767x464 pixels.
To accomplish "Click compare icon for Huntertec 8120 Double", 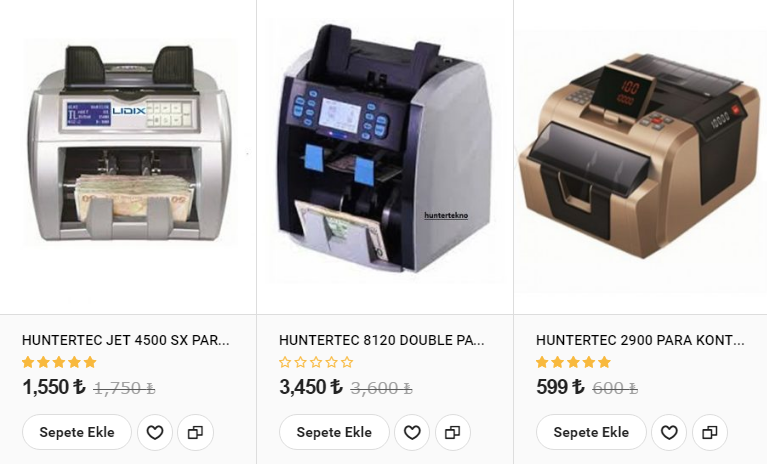I will [452, 432].
